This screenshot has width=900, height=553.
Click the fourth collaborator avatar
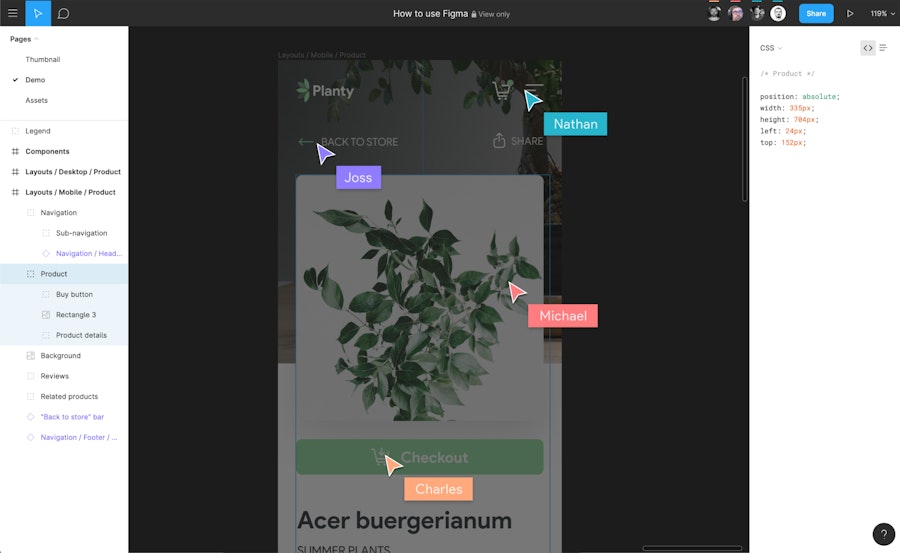coord(778,13)
